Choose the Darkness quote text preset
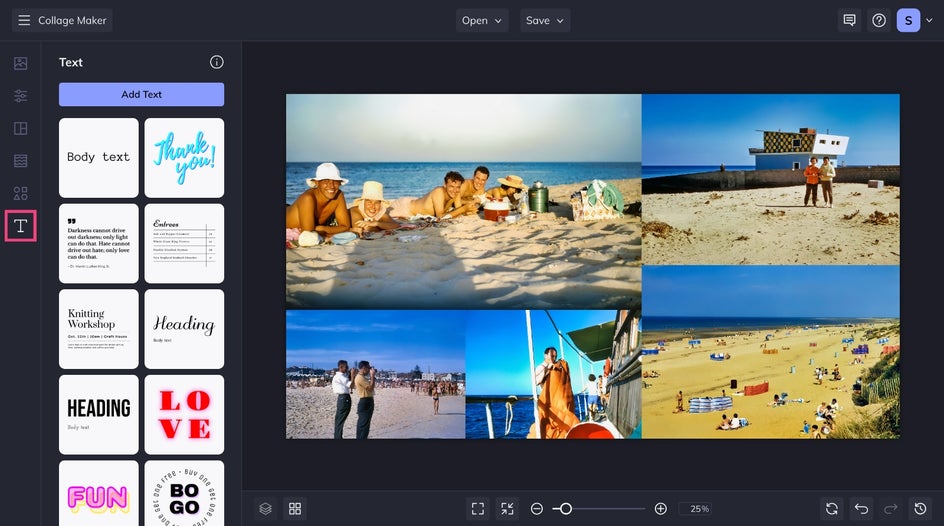The height and width of the screenshot is (526, 944). (99, 243)
